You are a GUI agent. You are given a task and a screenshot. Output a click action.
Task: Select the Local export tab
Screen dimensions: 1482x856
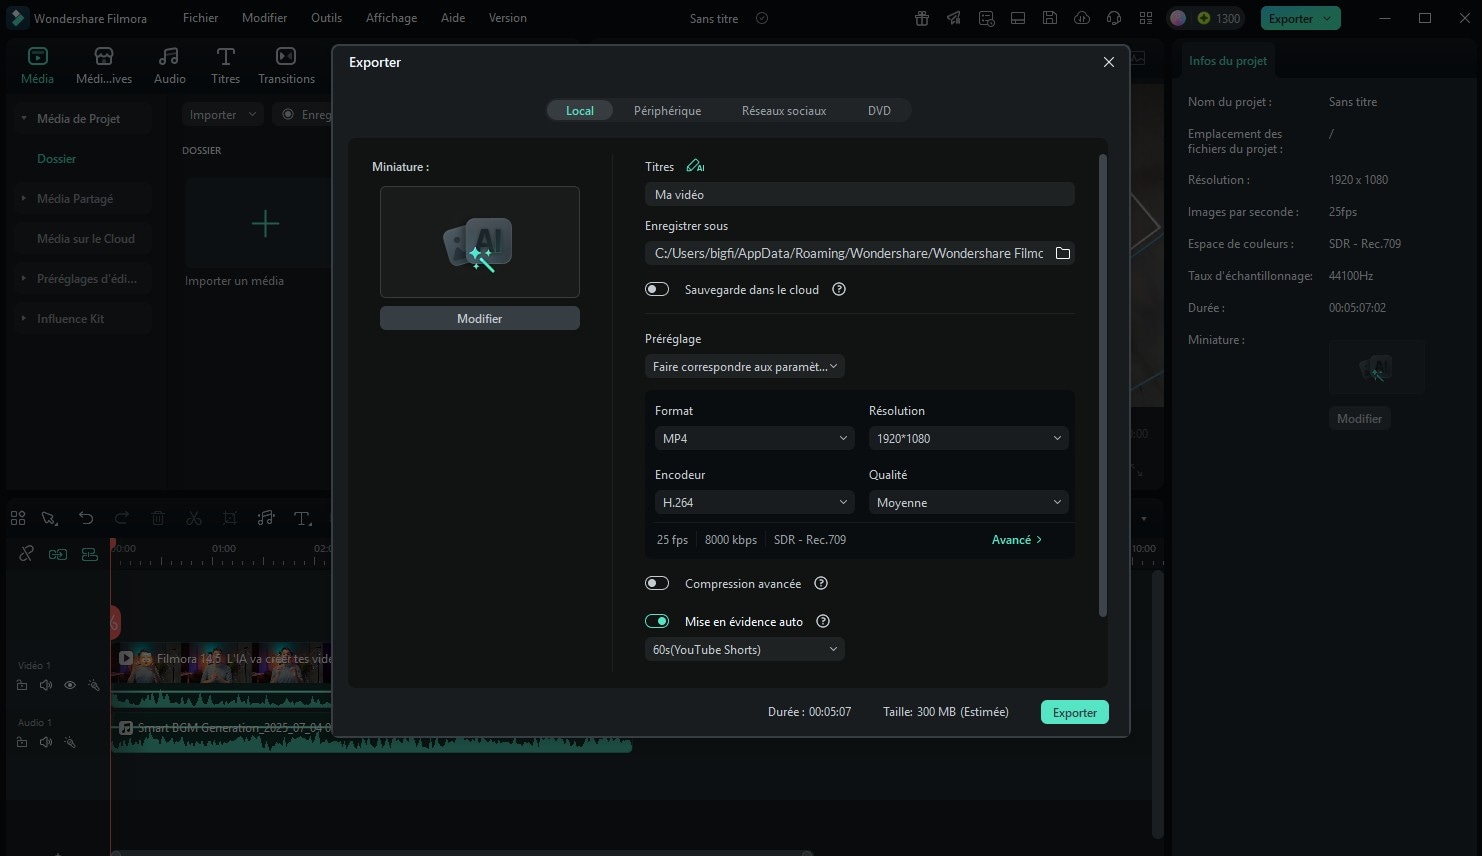click(x=580, y=110)
